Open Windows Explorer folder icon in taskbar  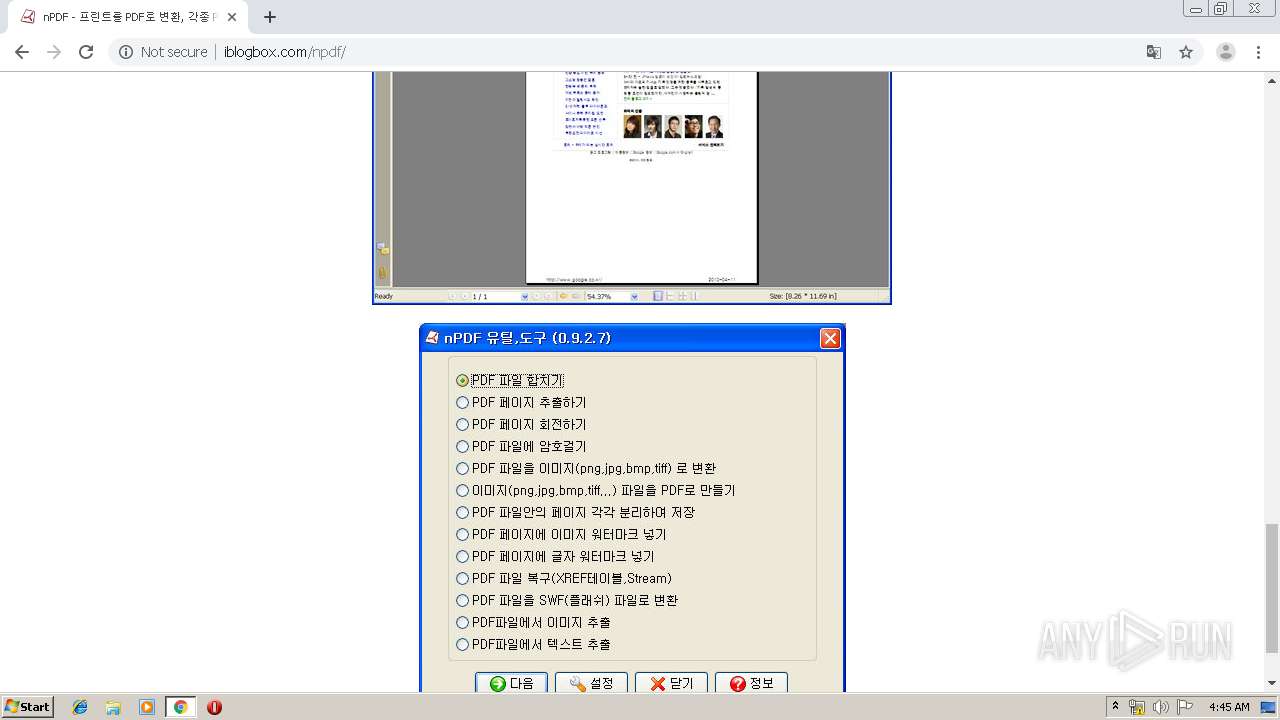click(x=113, y=707)
